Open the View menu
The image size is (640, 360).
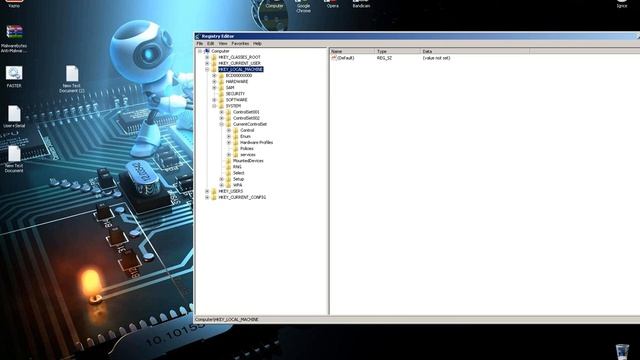(x=223, y=43)
